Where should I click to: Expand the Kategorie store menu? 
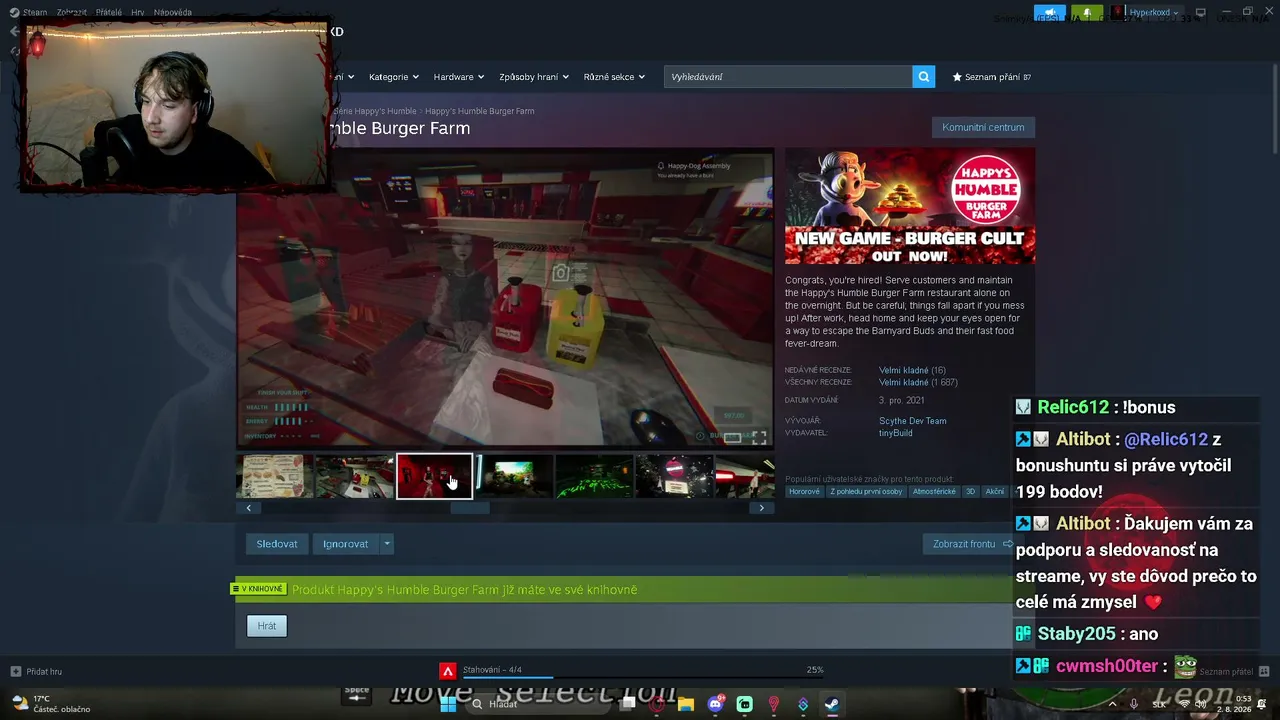click(393, 77)
